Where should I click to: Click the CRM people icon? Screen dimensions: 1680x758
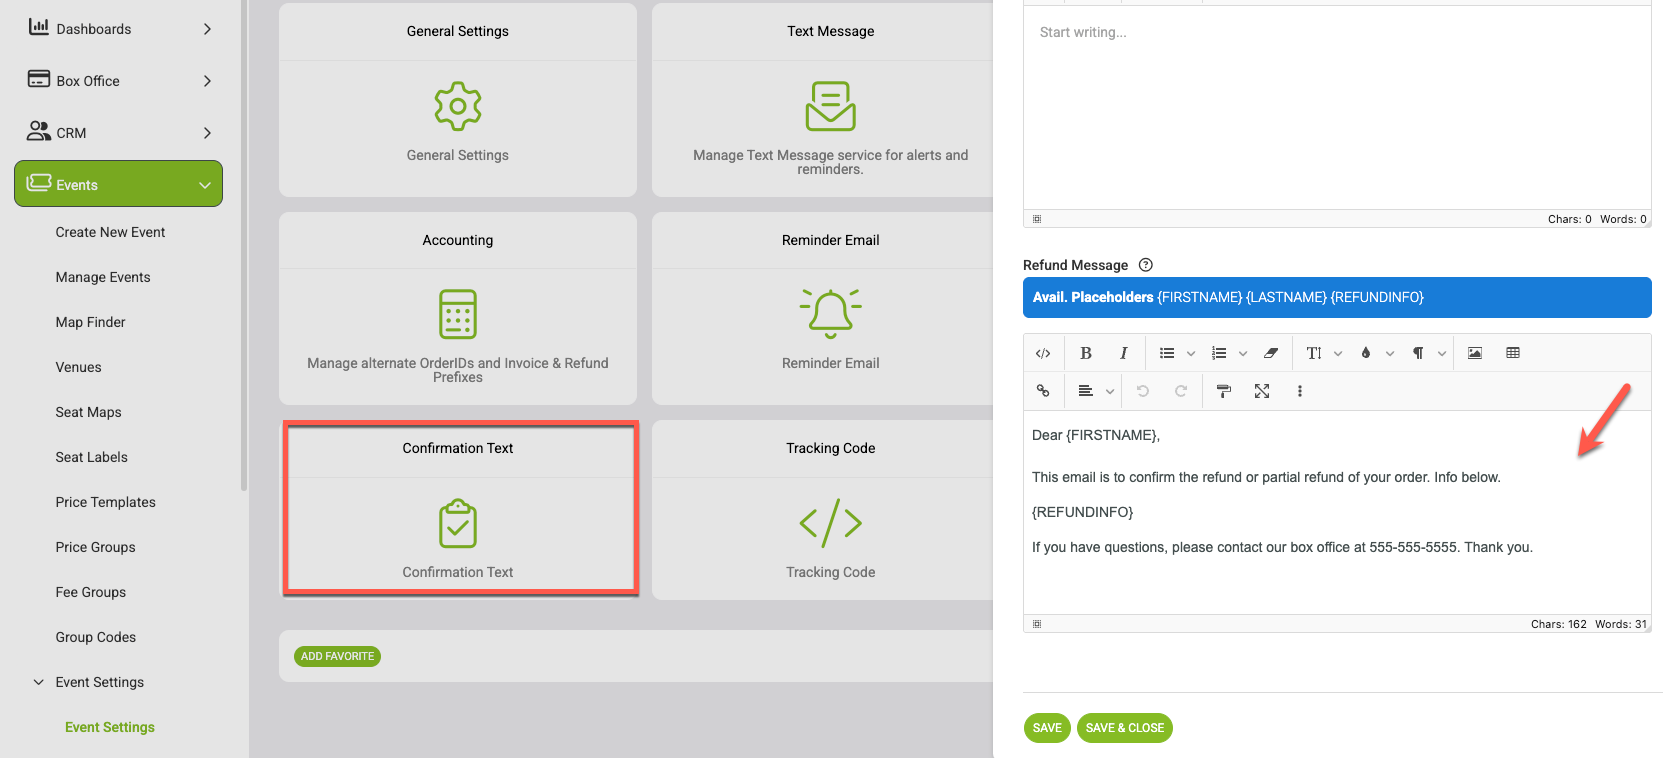(x=39, y=131)
